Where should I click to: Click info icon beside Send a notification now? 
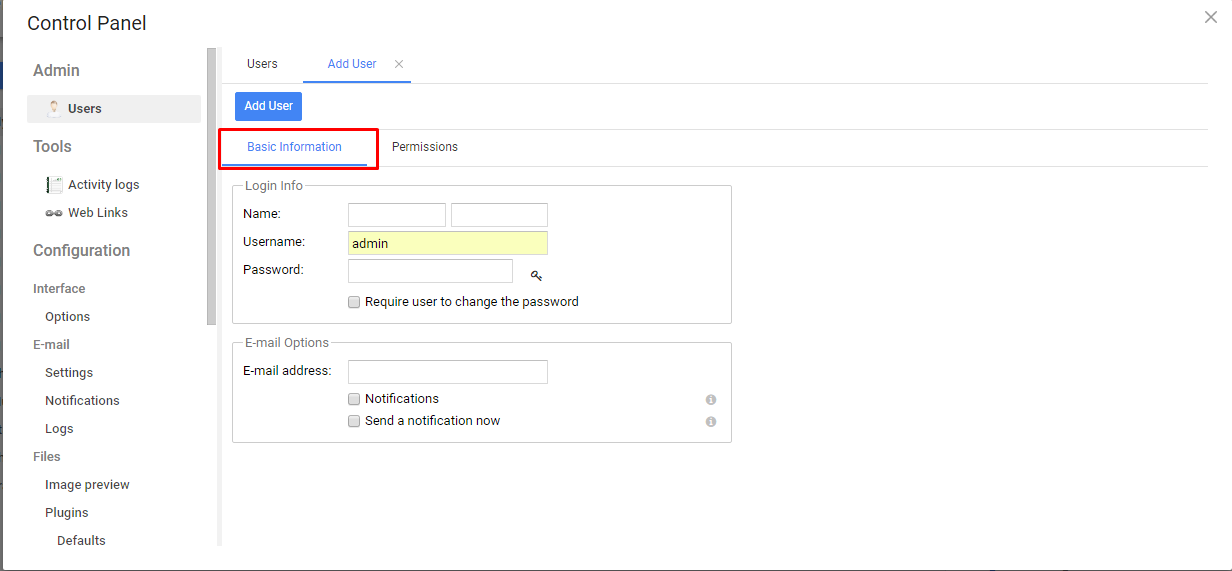point(711,421)
